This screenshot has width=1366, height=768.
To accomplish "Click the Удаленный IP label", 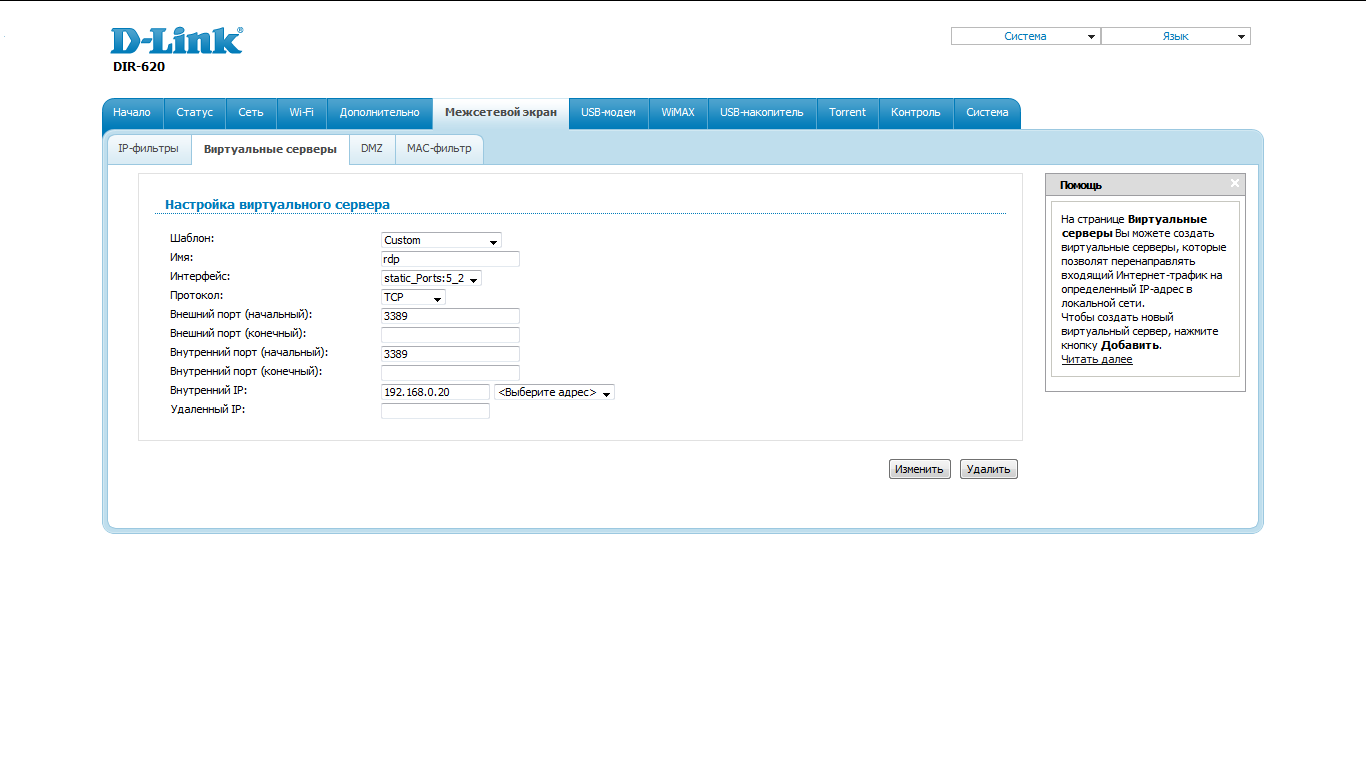I will click(208, 409).
